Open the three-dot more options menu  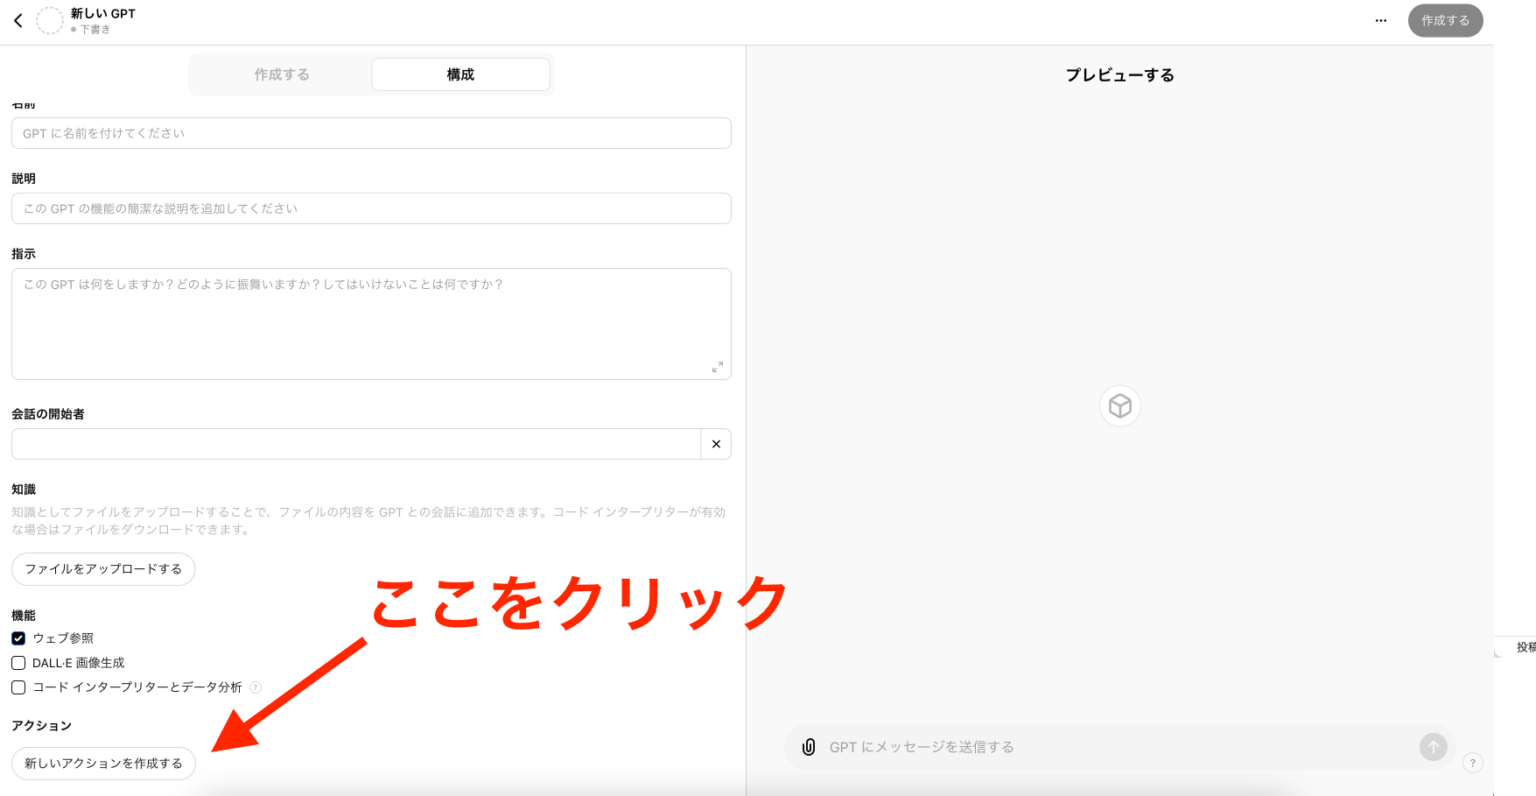1381,20
